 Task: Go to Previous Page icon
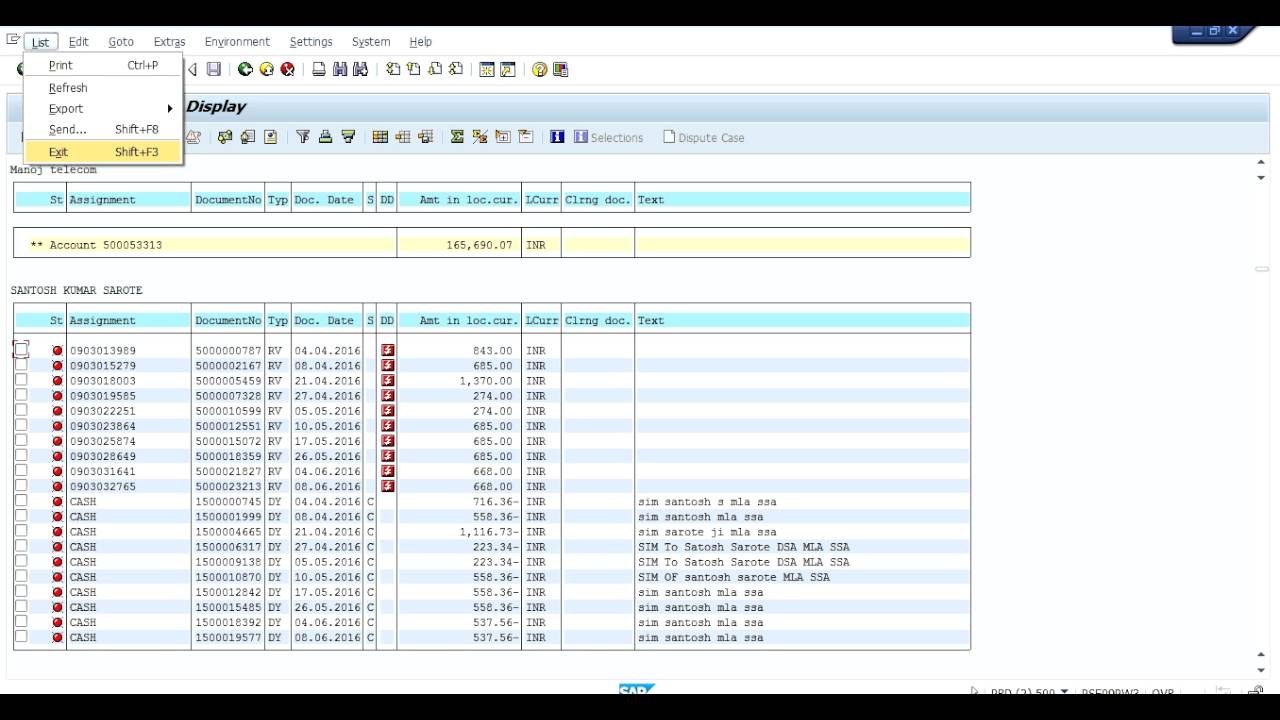[413, 69]
